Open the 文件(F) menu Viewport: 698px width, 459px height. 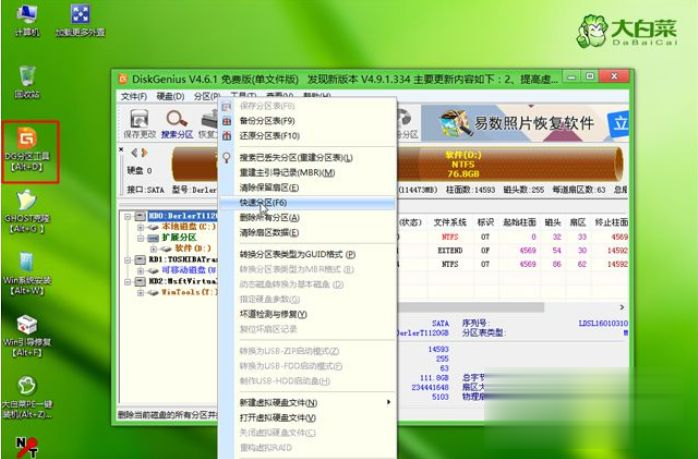134,96
